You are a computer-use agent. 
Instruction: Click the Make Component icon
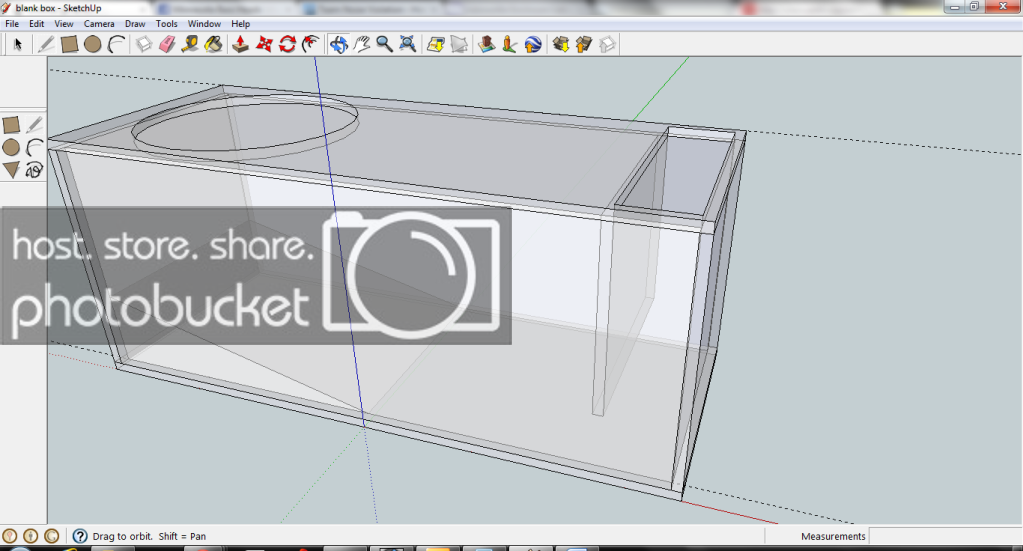point(144,44)
